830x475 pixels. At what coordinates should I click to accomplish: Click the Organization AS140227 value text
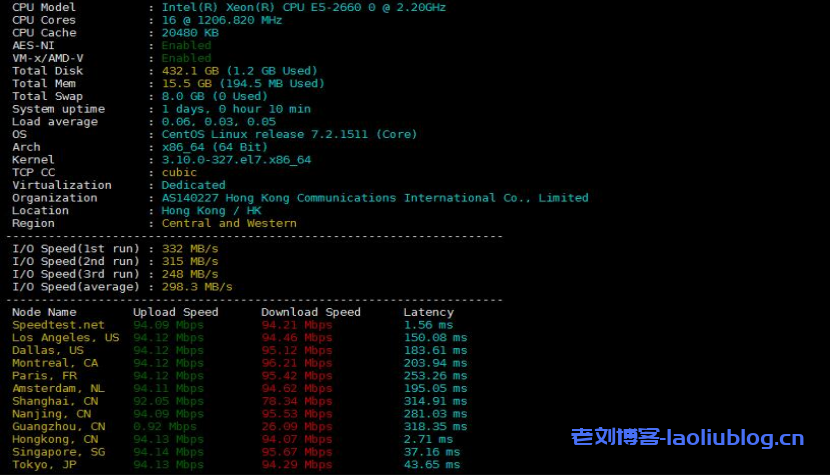click(x=375, y=198)
